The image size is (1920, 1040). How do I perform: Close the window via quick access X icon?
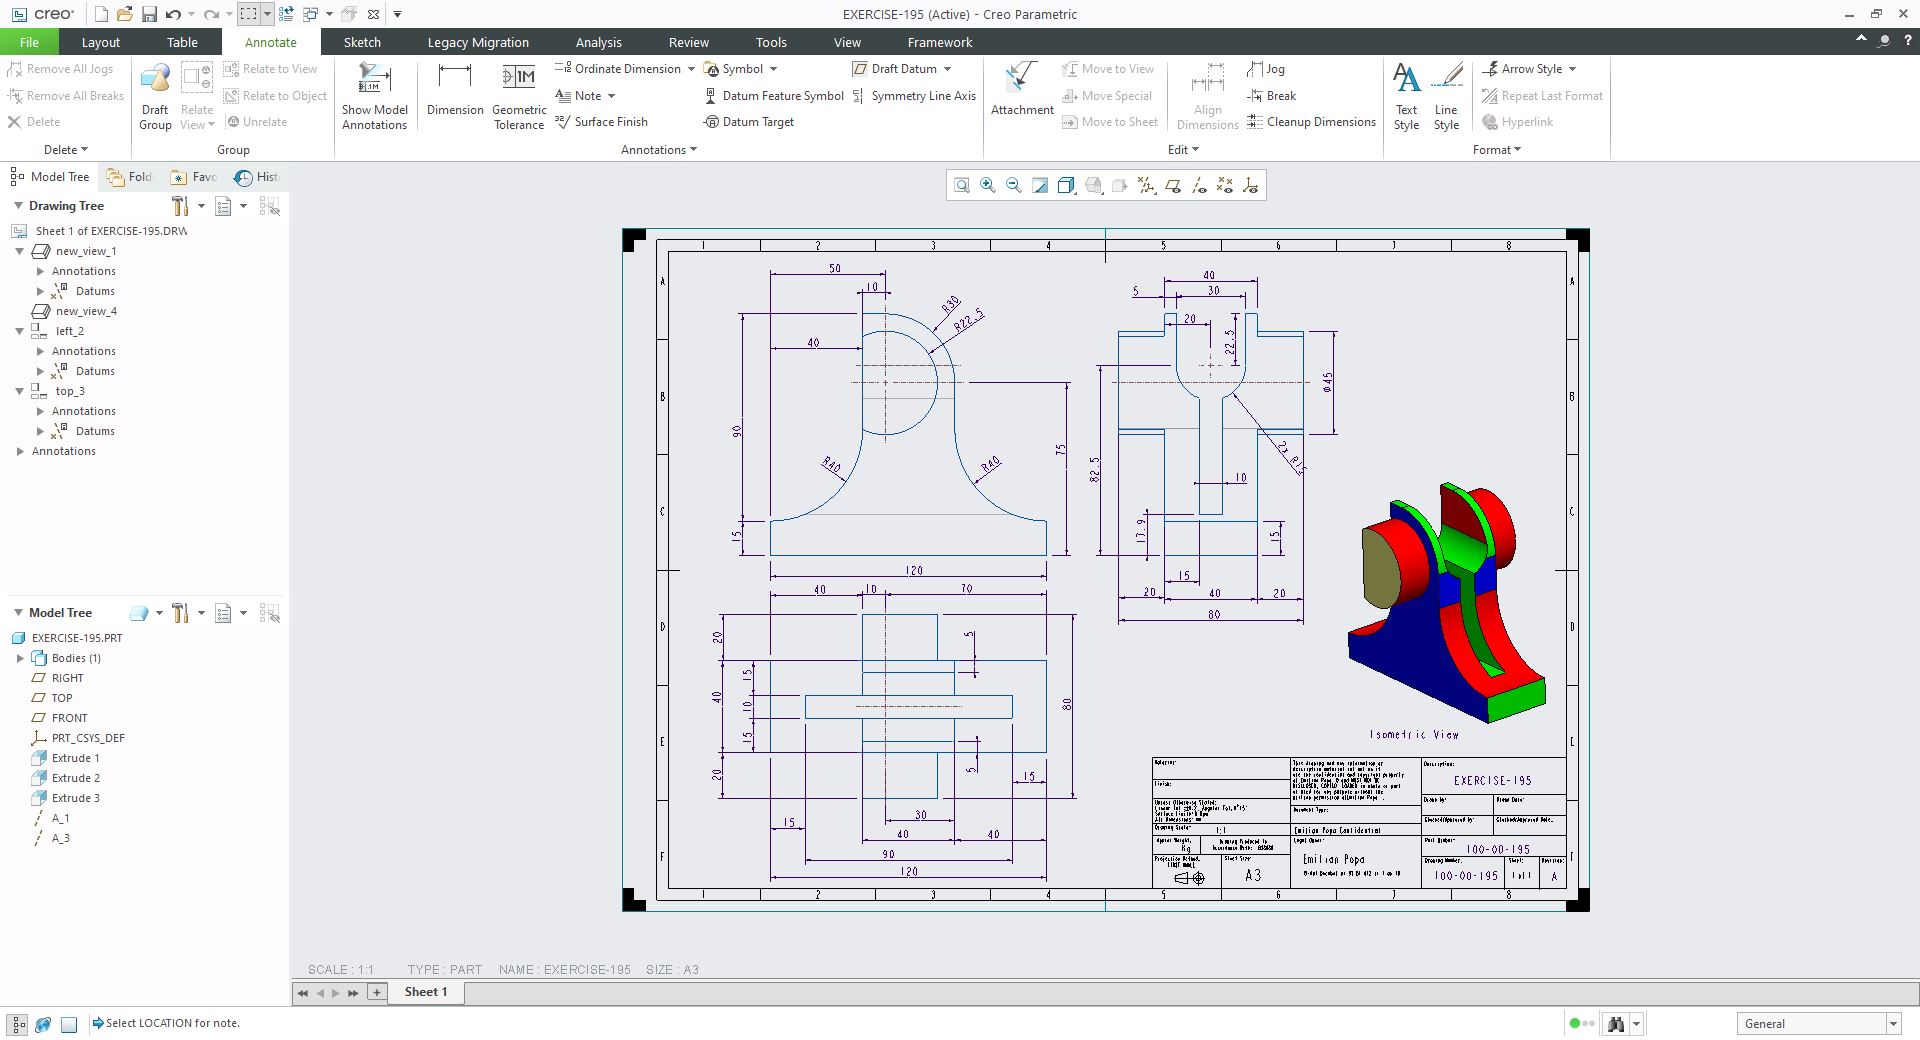[x=373, y=14]
